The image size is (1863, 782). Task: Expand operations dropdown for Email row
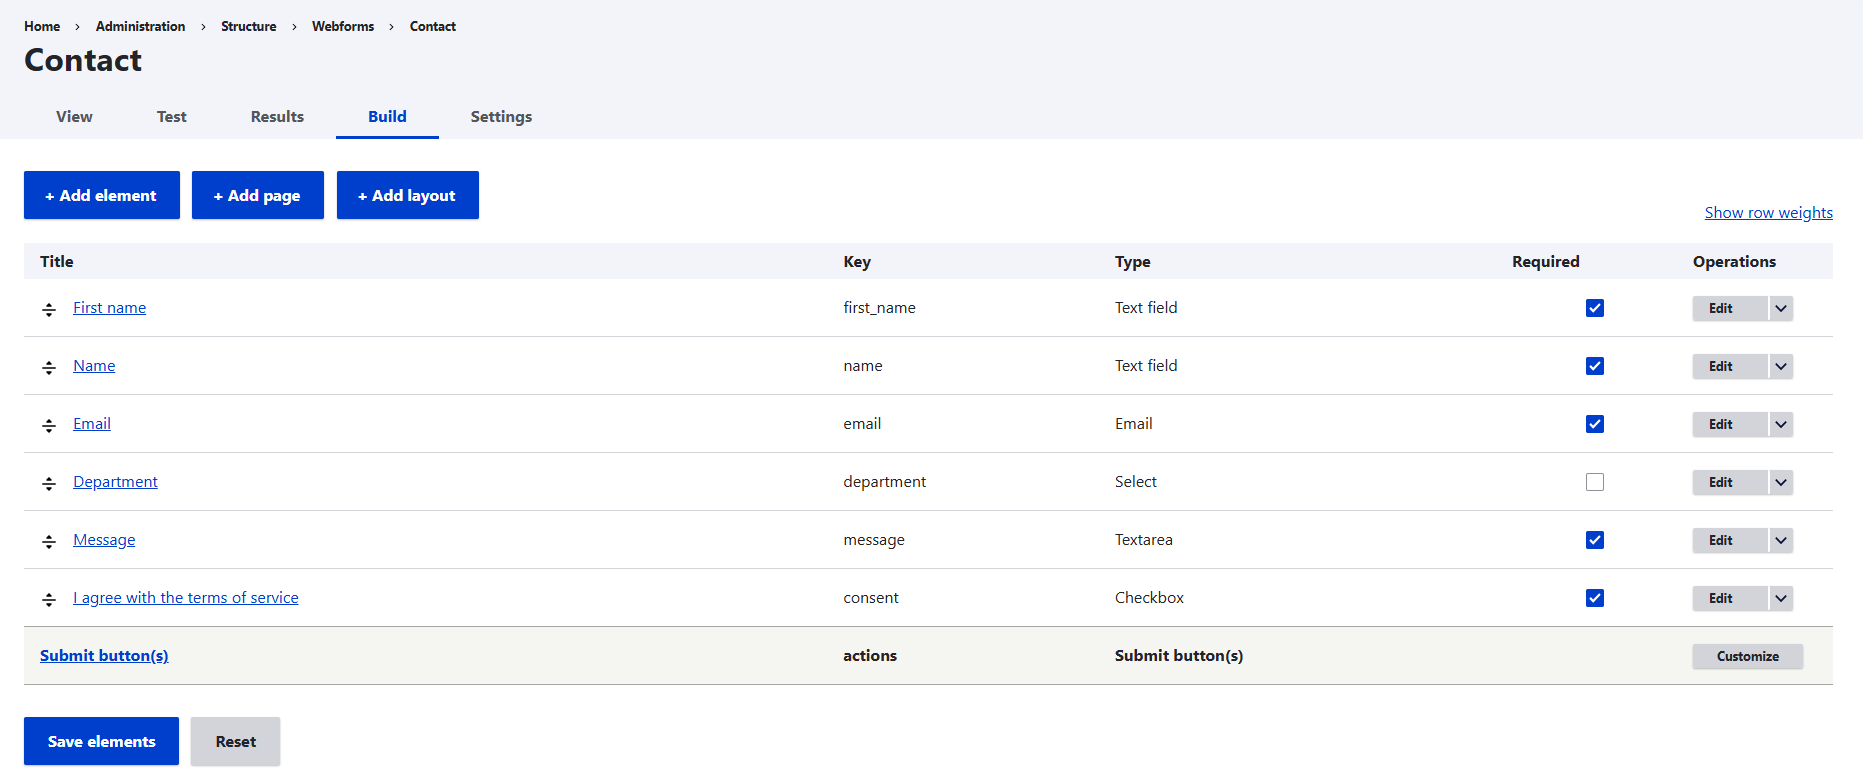click(x=1781, y=424)
